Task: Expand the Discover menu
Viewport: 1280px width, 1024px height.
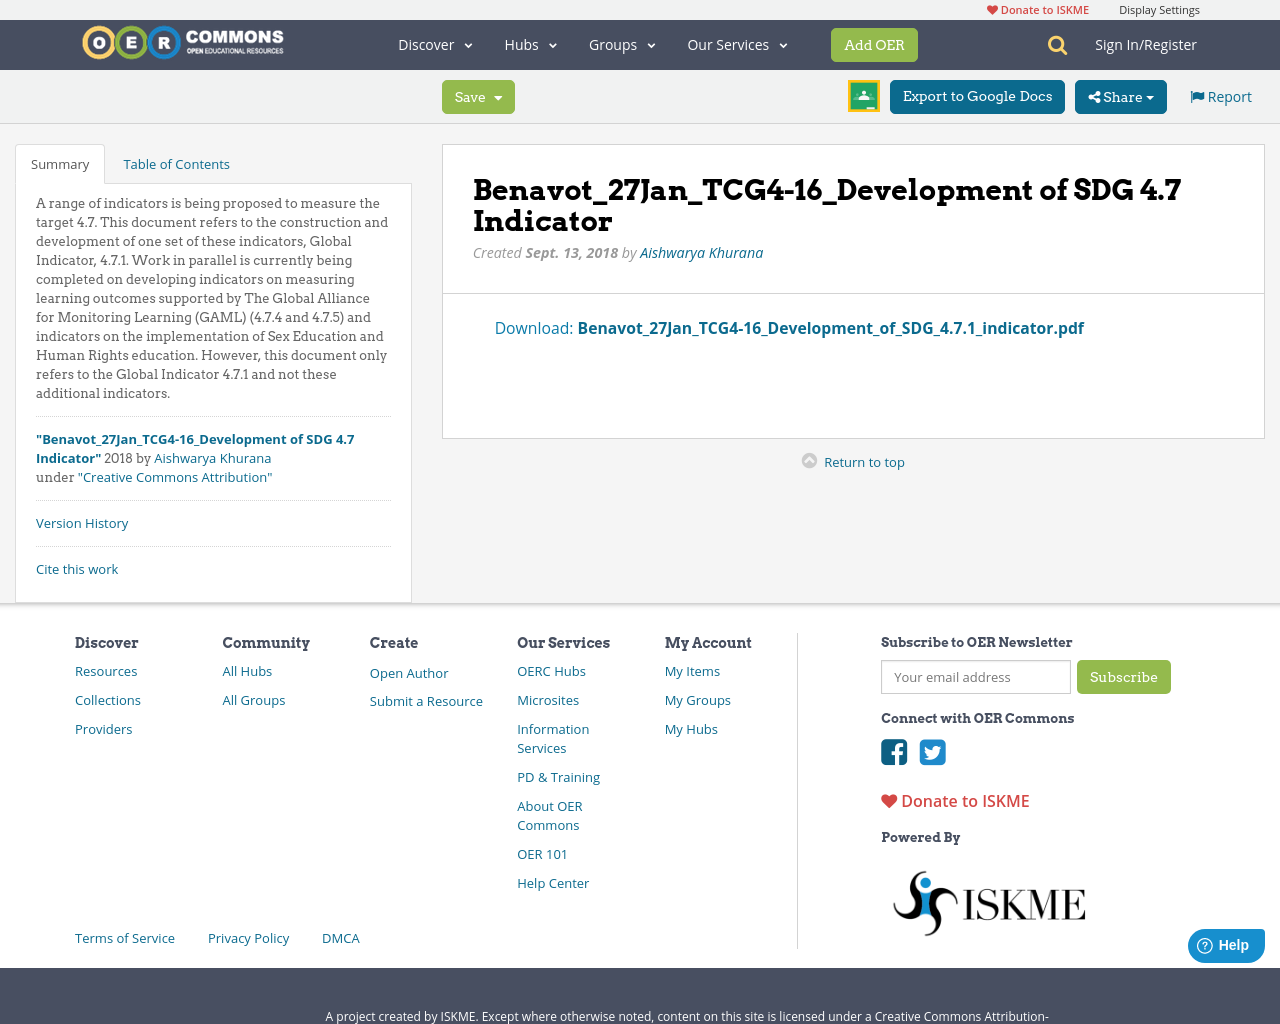Action: [x=435, y=45]
